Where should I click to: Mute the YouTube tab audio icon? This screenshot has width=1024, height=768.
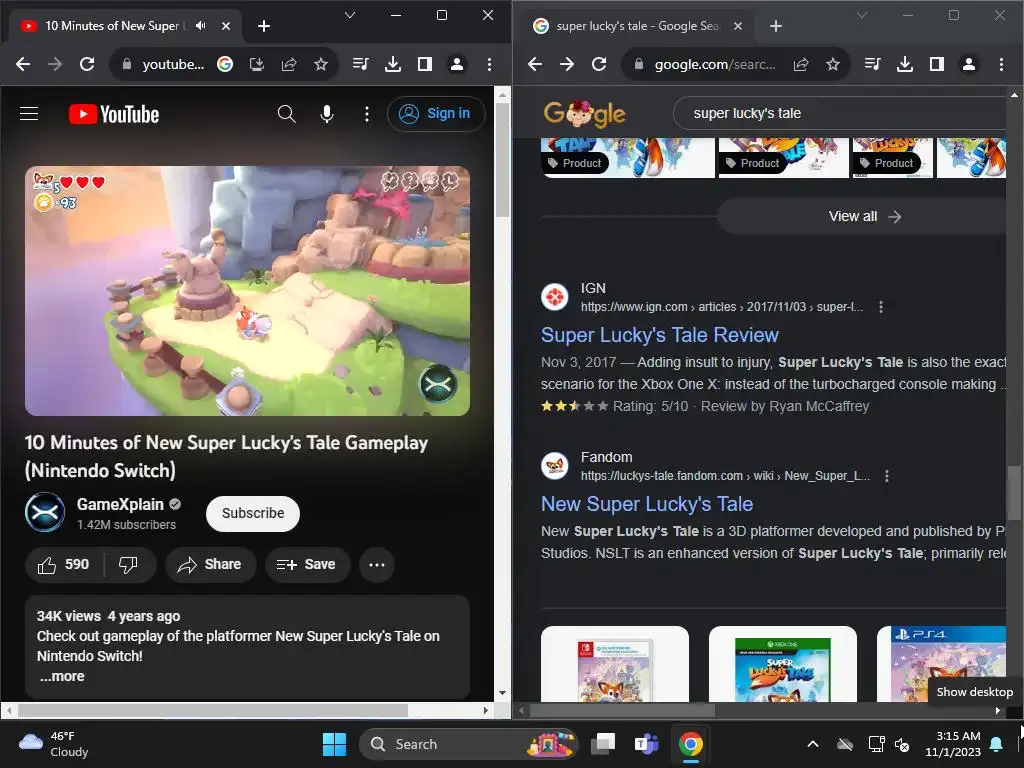(200, 26)
